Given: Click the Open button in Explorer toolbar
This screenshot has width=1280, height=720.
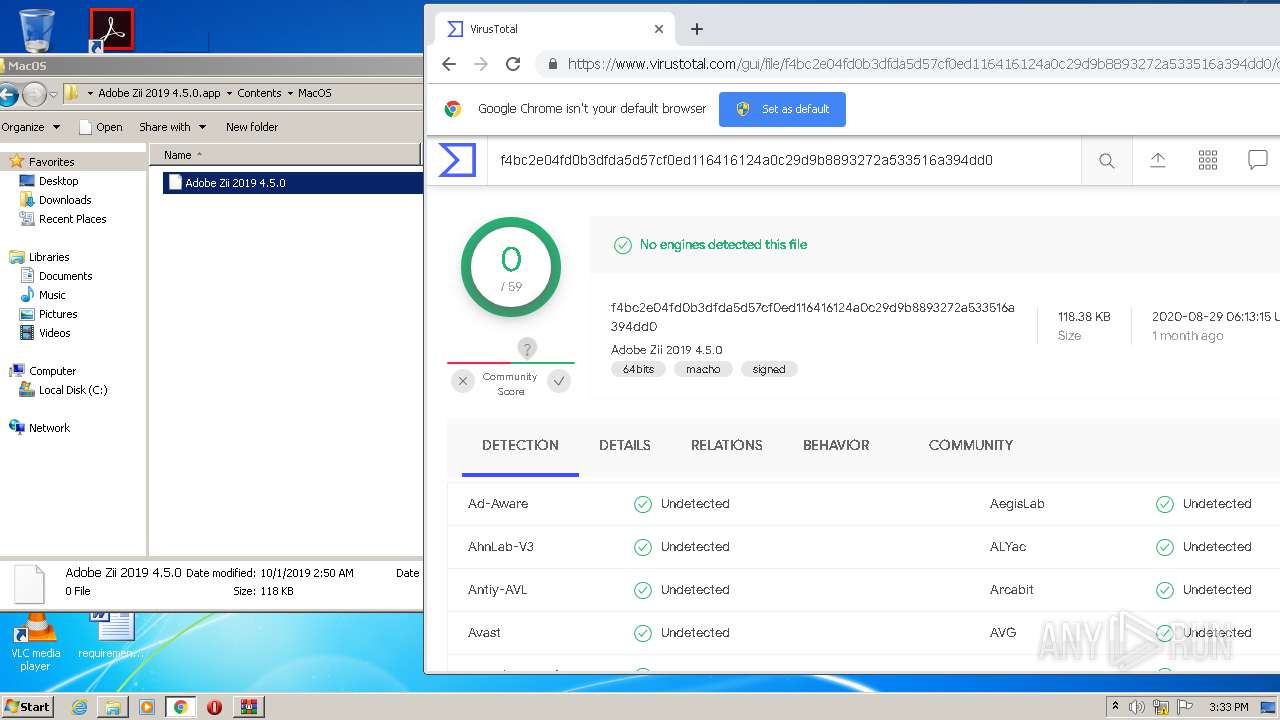Looking at the screenshot, I should 101,127.
